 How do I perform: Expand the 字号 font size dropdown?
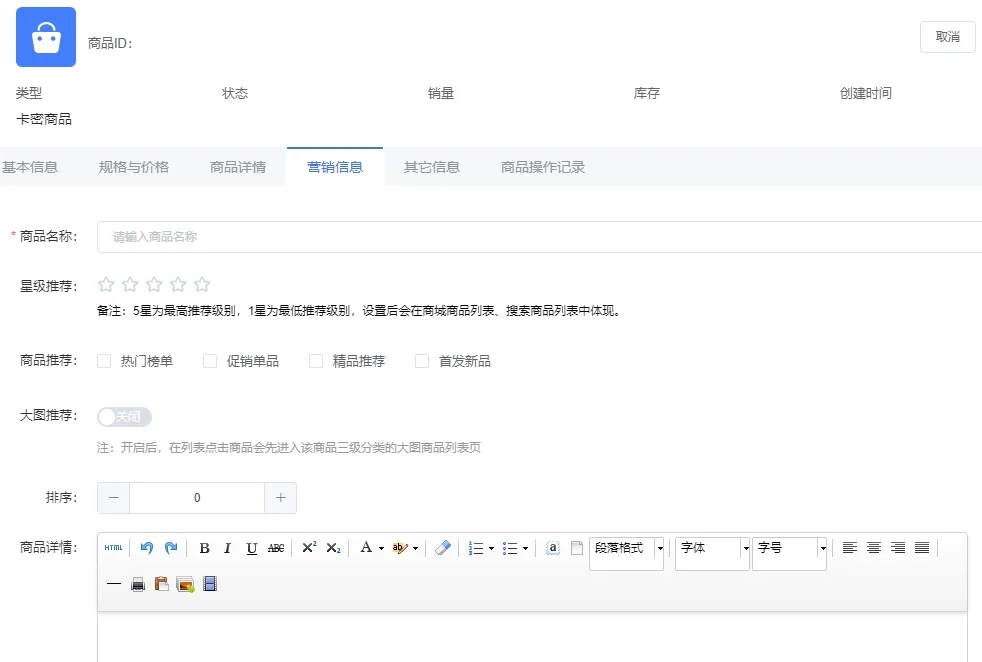[822, 548]
